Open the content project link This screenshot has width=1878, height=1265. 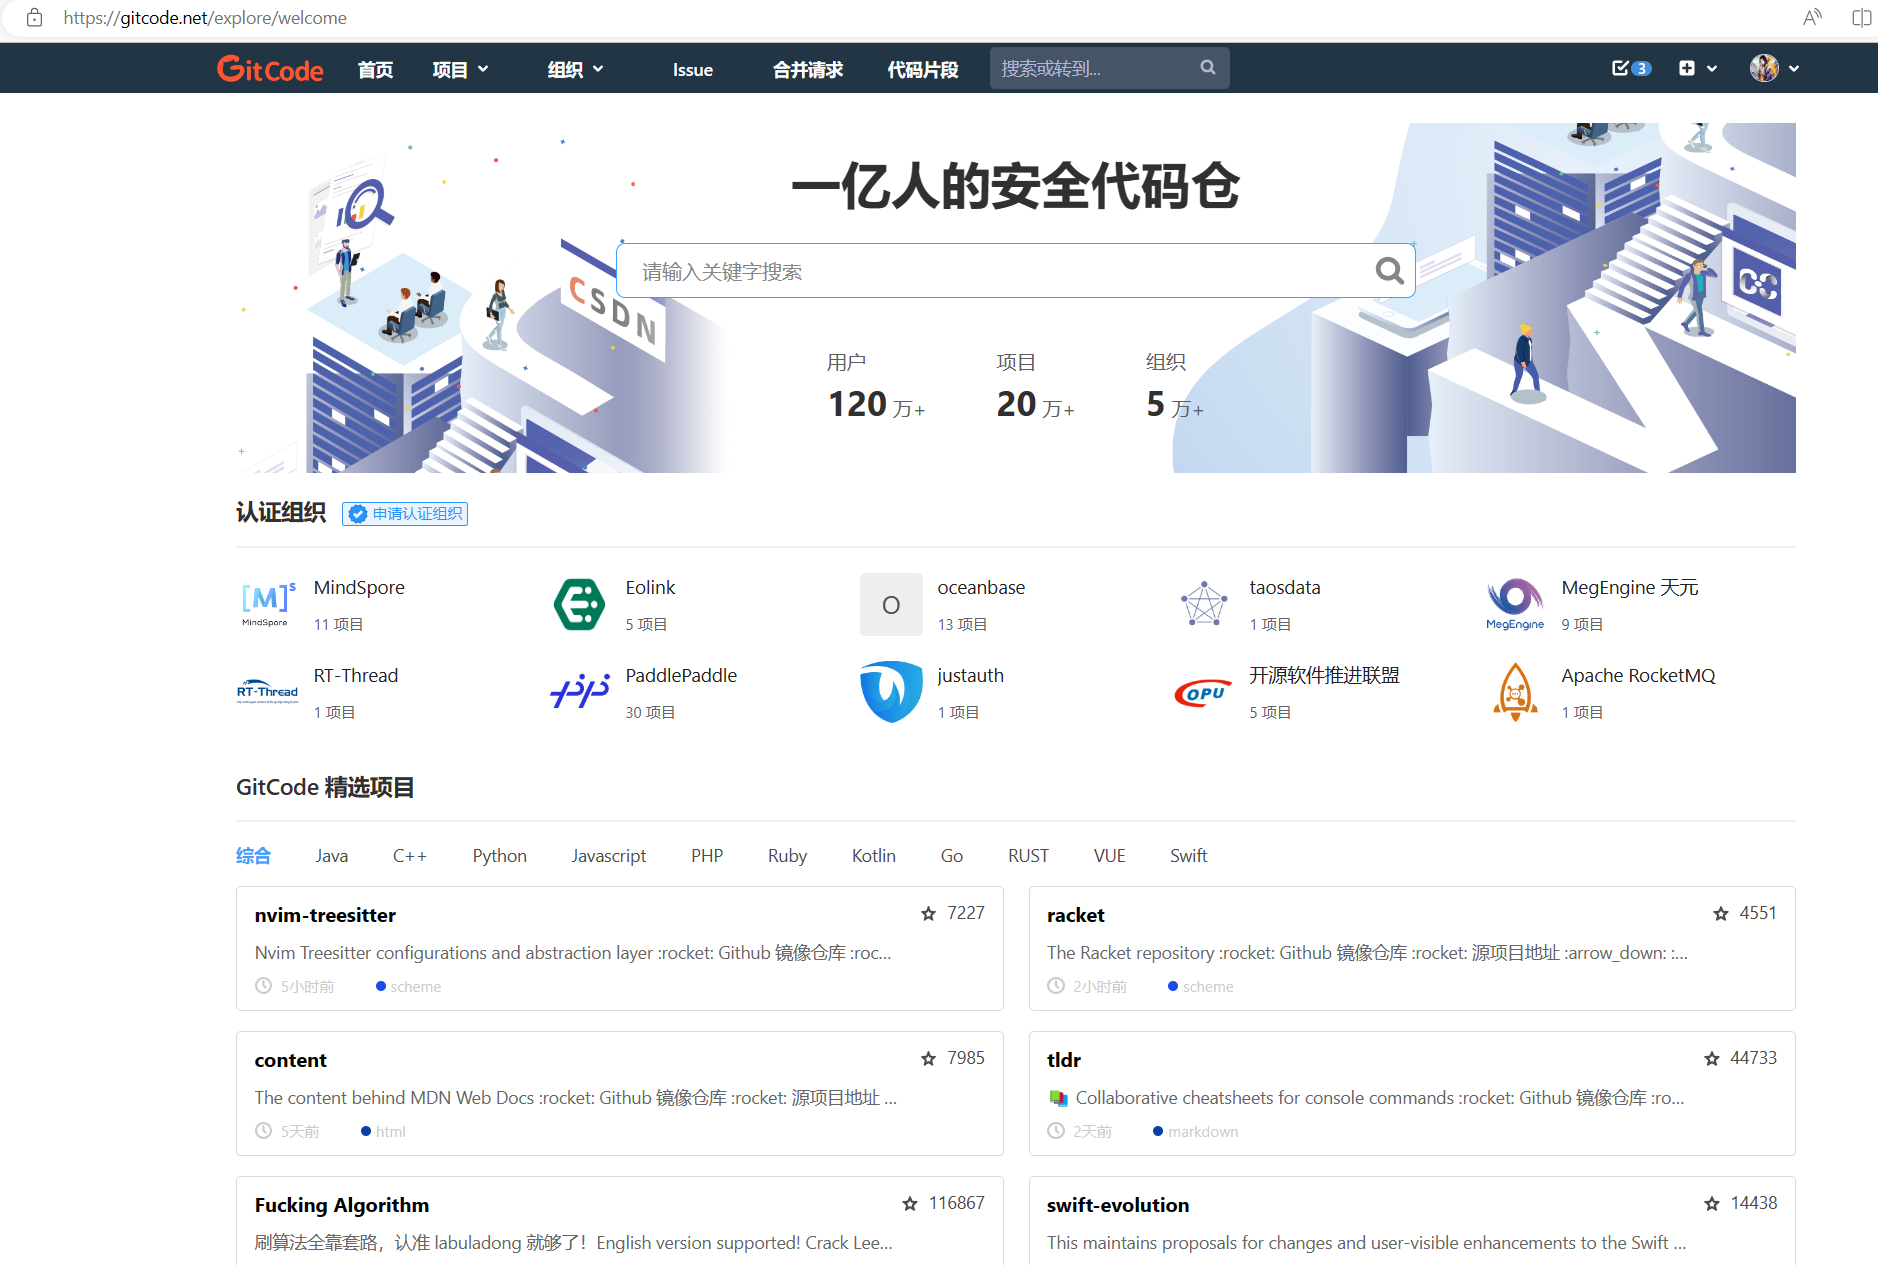[x=291, y=1060]
